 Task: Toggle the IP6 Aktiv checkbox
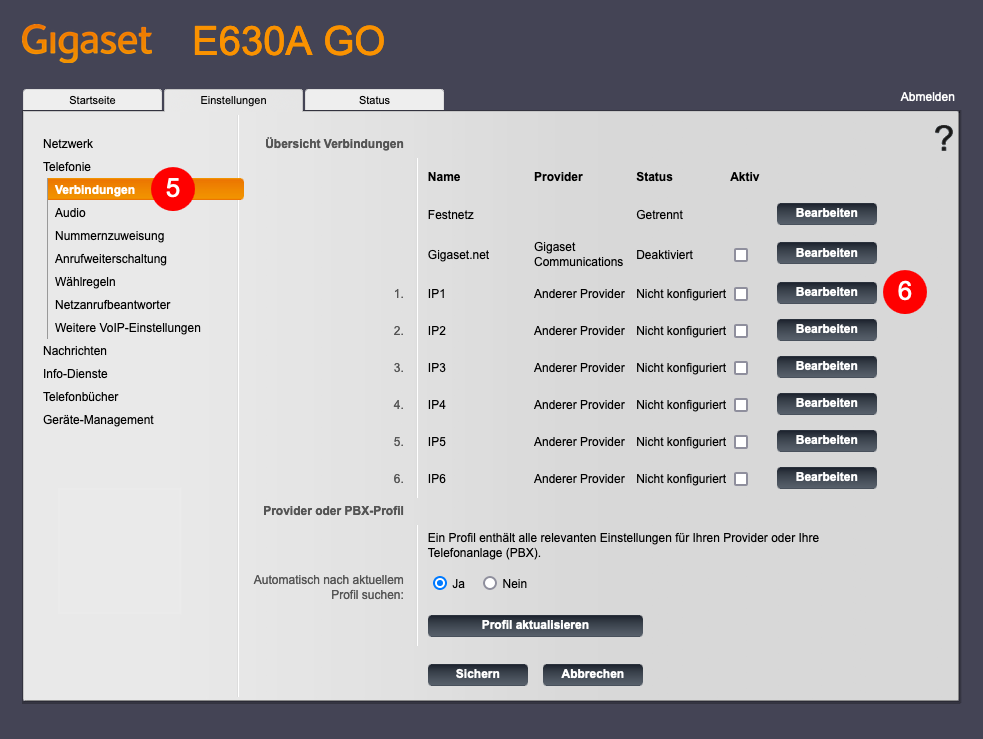pyautogui.click(x=741, y=479)
